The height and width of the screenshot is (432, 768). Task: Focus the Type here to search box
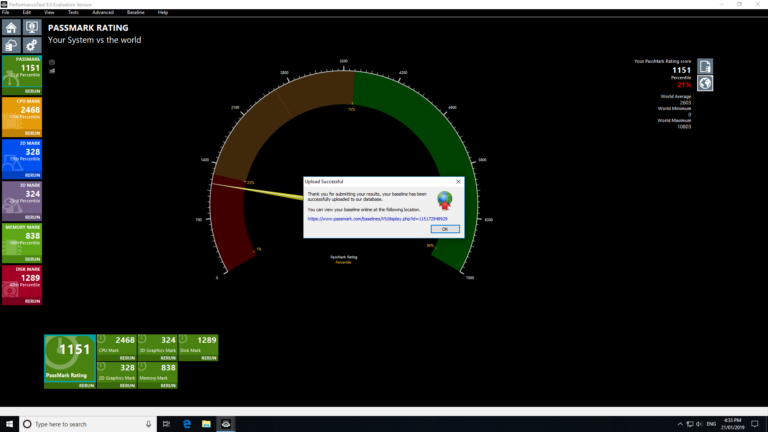click(88, 424)
